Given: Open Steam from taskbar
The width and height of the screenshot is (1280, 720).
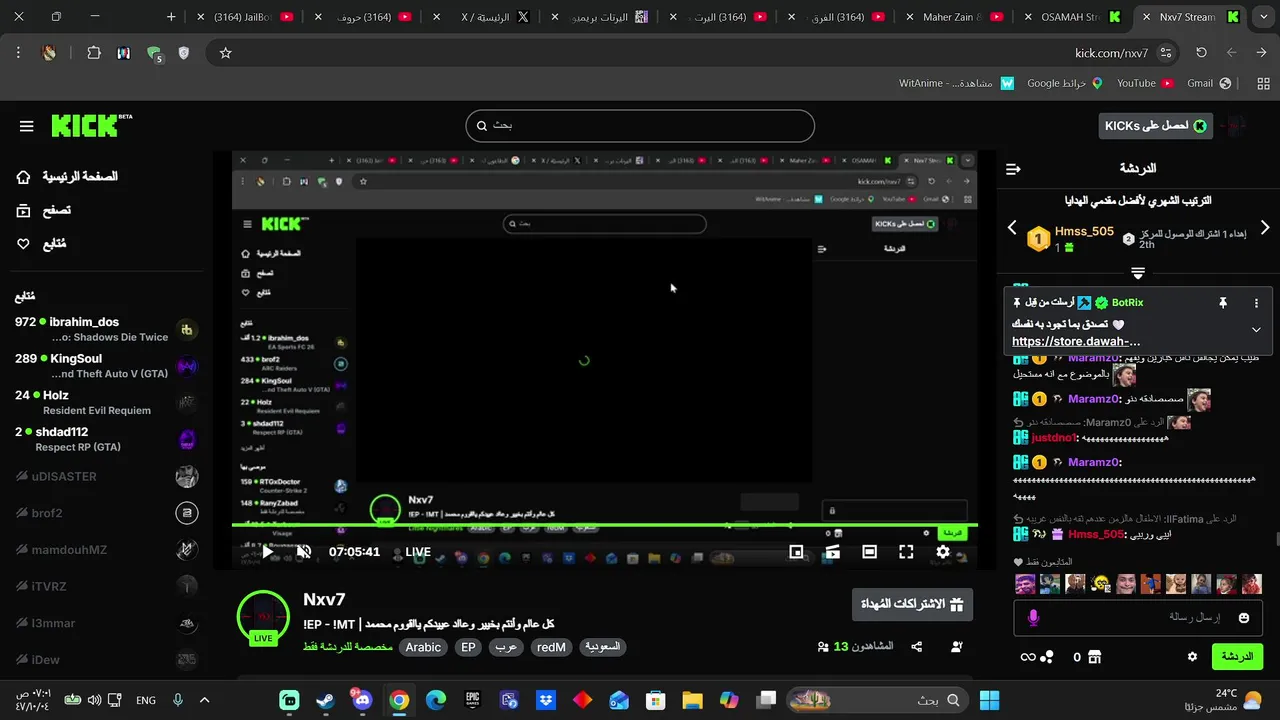Looking at the screenshot, I should (x=325, y=700).
